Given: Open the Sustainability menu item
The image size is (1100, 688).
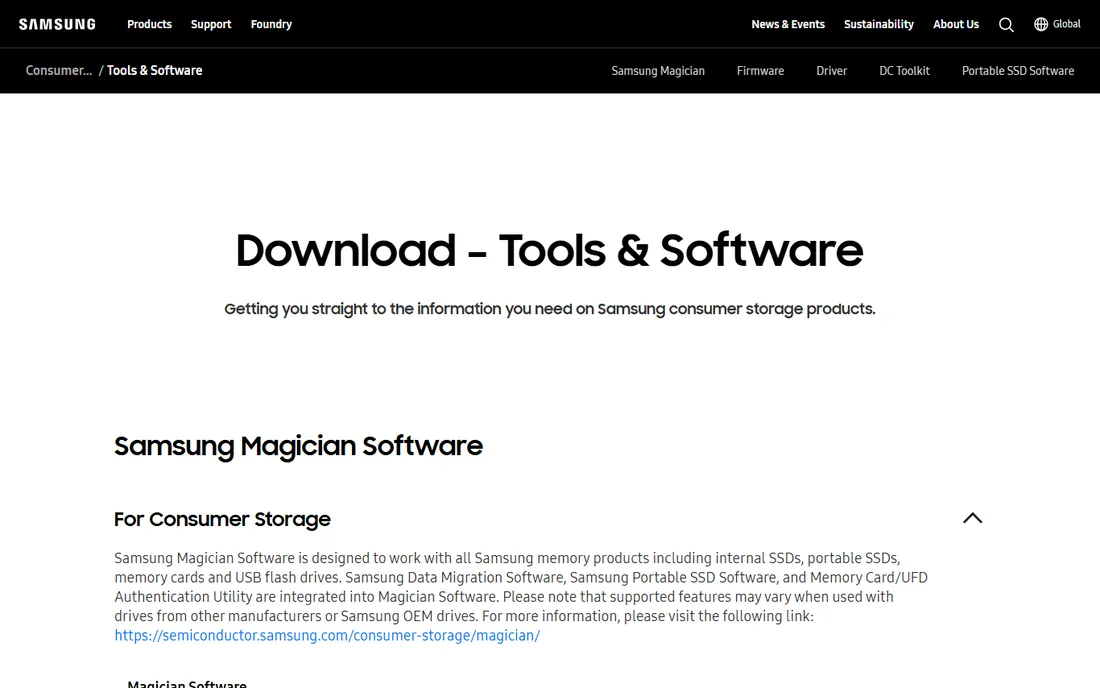Looking at the screenshot, I should [878, 25].
